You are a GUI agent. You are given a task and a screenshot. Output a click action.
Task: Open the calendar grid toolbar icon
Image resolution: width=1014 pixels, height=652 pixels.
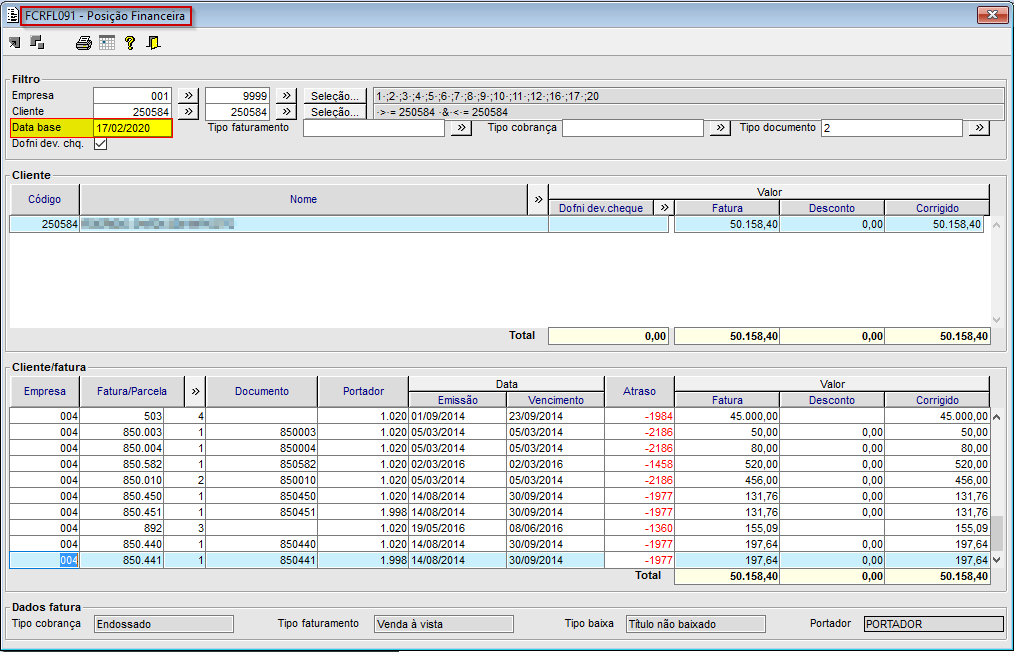[107, 43]
